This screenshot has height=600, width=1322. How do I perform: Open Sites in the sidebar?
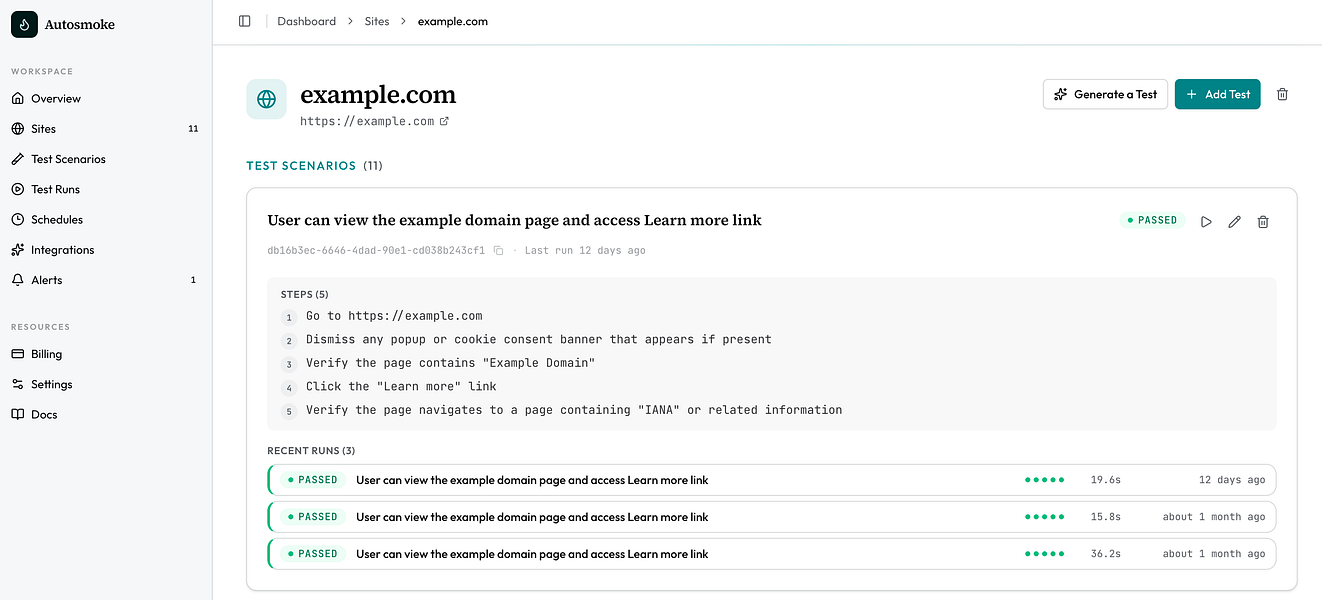point(105,129)
